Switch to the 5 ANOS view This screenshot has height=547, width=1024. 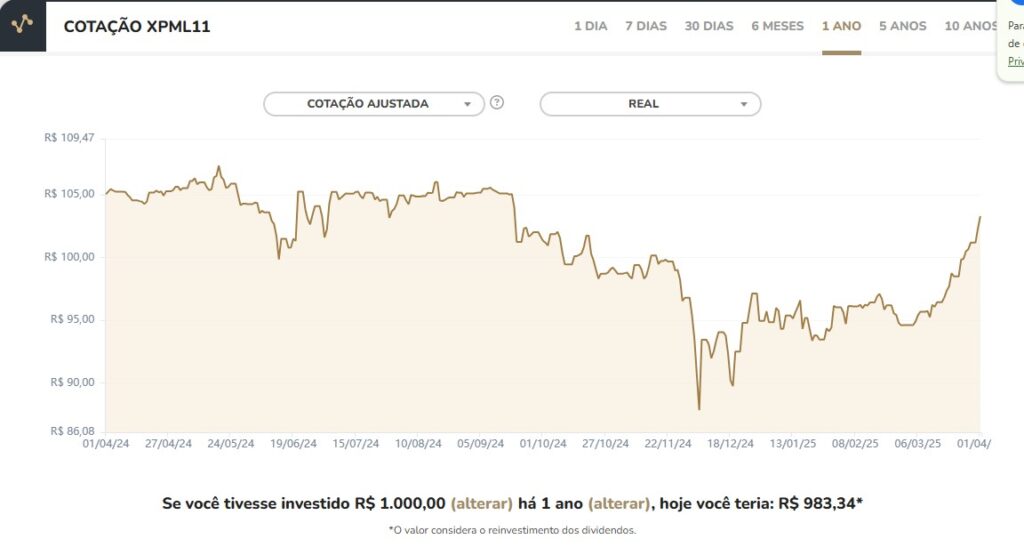[903, 26]
